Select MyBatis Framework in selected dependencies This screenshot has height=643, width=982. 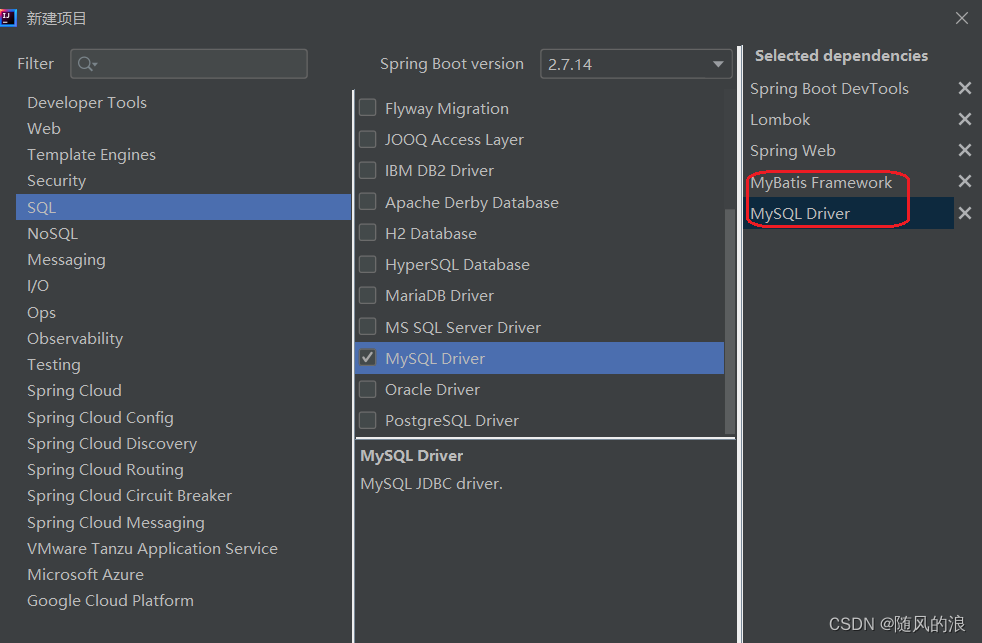821,182
